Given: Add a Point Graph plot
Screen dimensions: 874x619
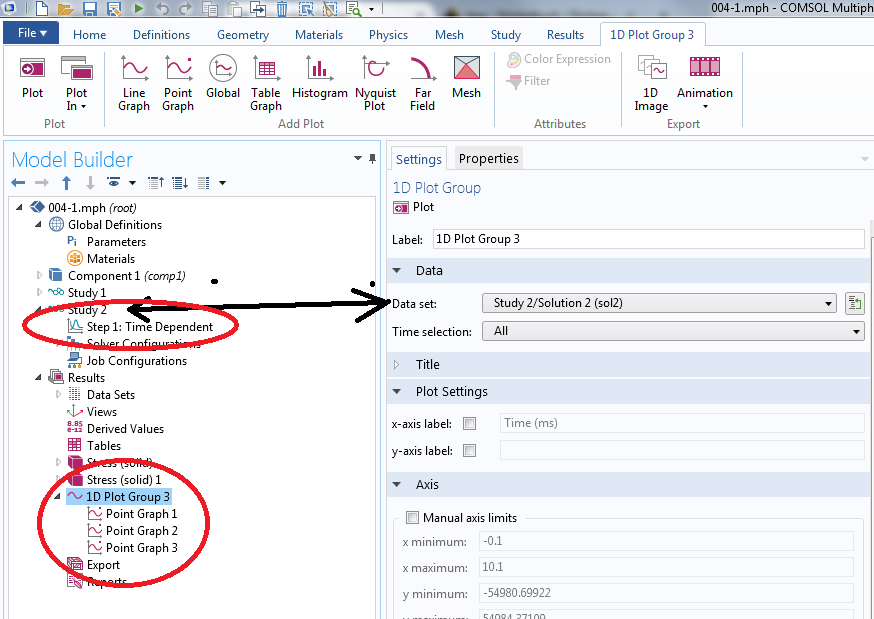Looking at the screenshot, I should tap(178, 82).
